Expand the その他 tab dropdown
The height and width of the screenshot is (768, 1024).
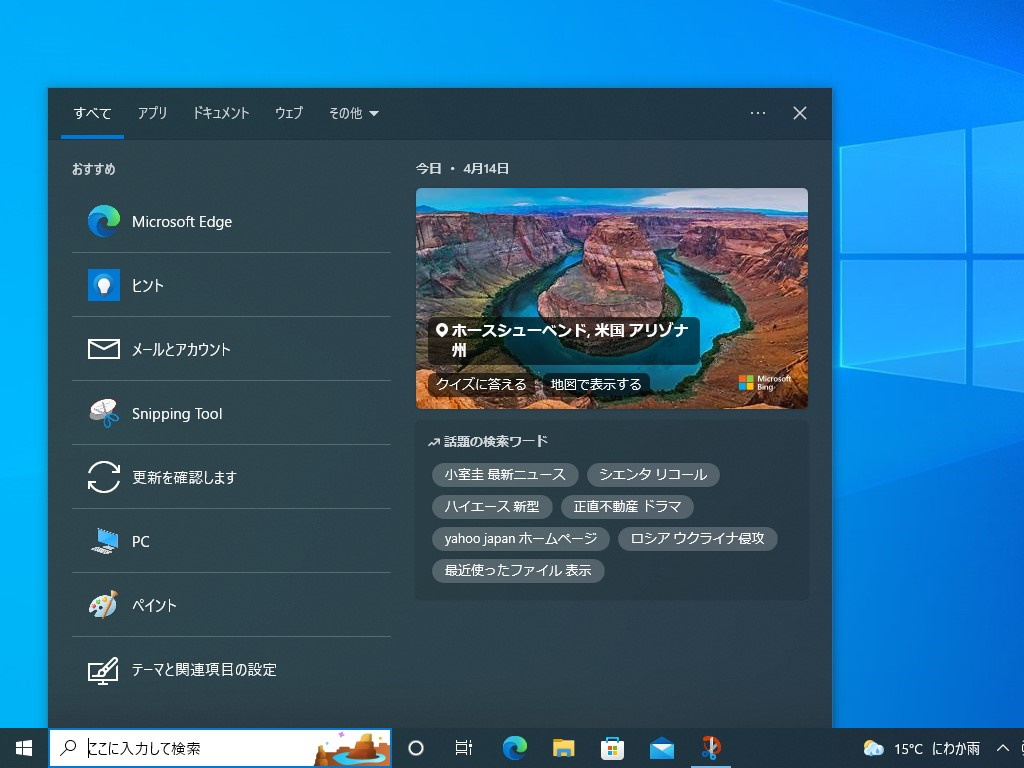pyautogui.click(x=353, y=113)
